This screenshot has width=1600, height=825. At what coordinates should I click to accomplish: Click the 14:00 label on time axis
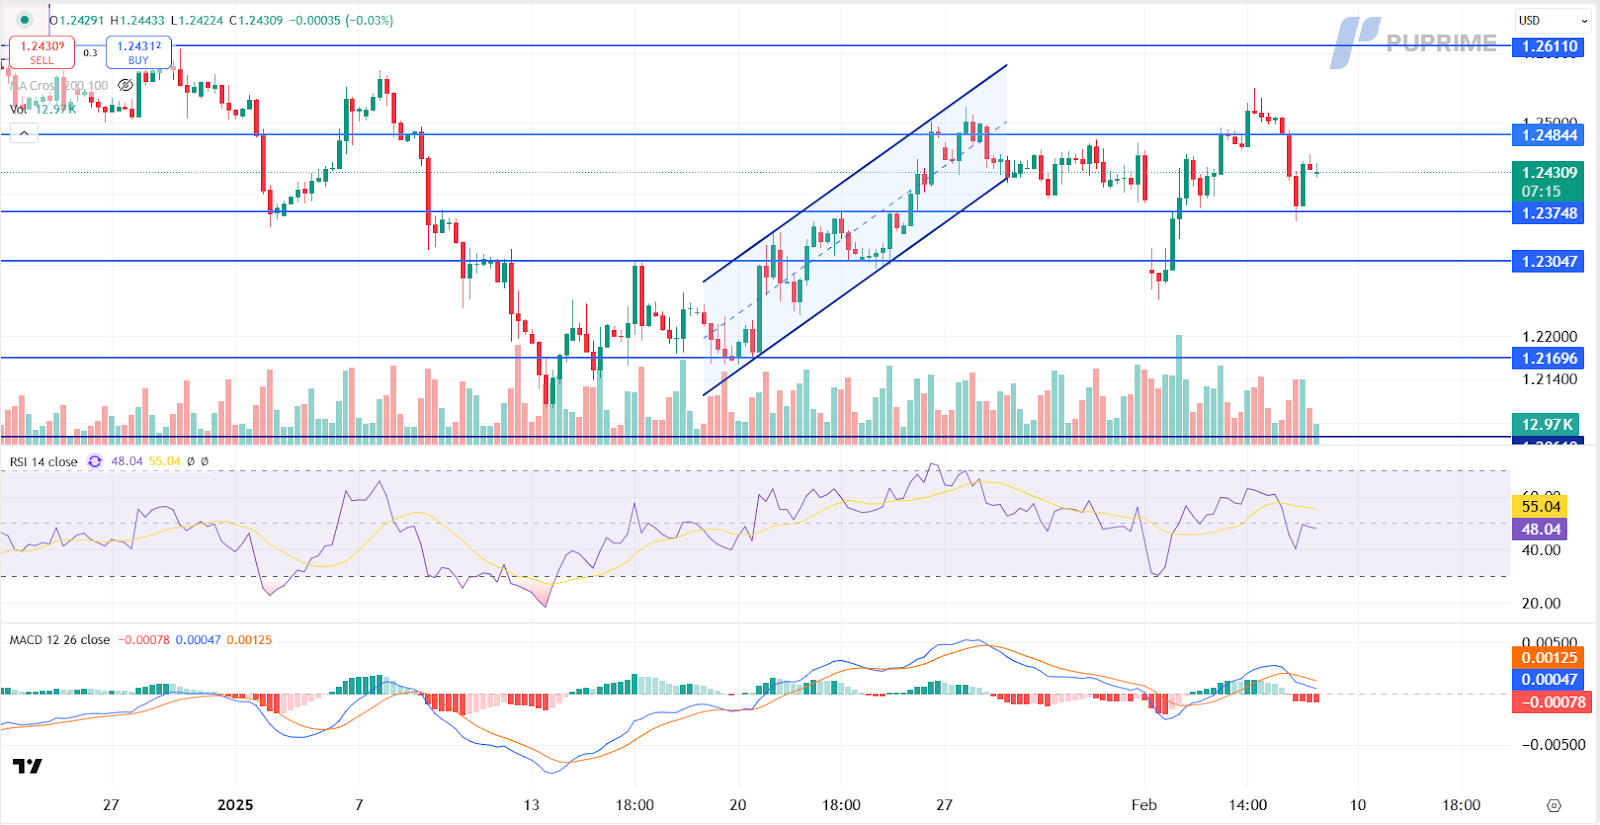(1248, 805)
